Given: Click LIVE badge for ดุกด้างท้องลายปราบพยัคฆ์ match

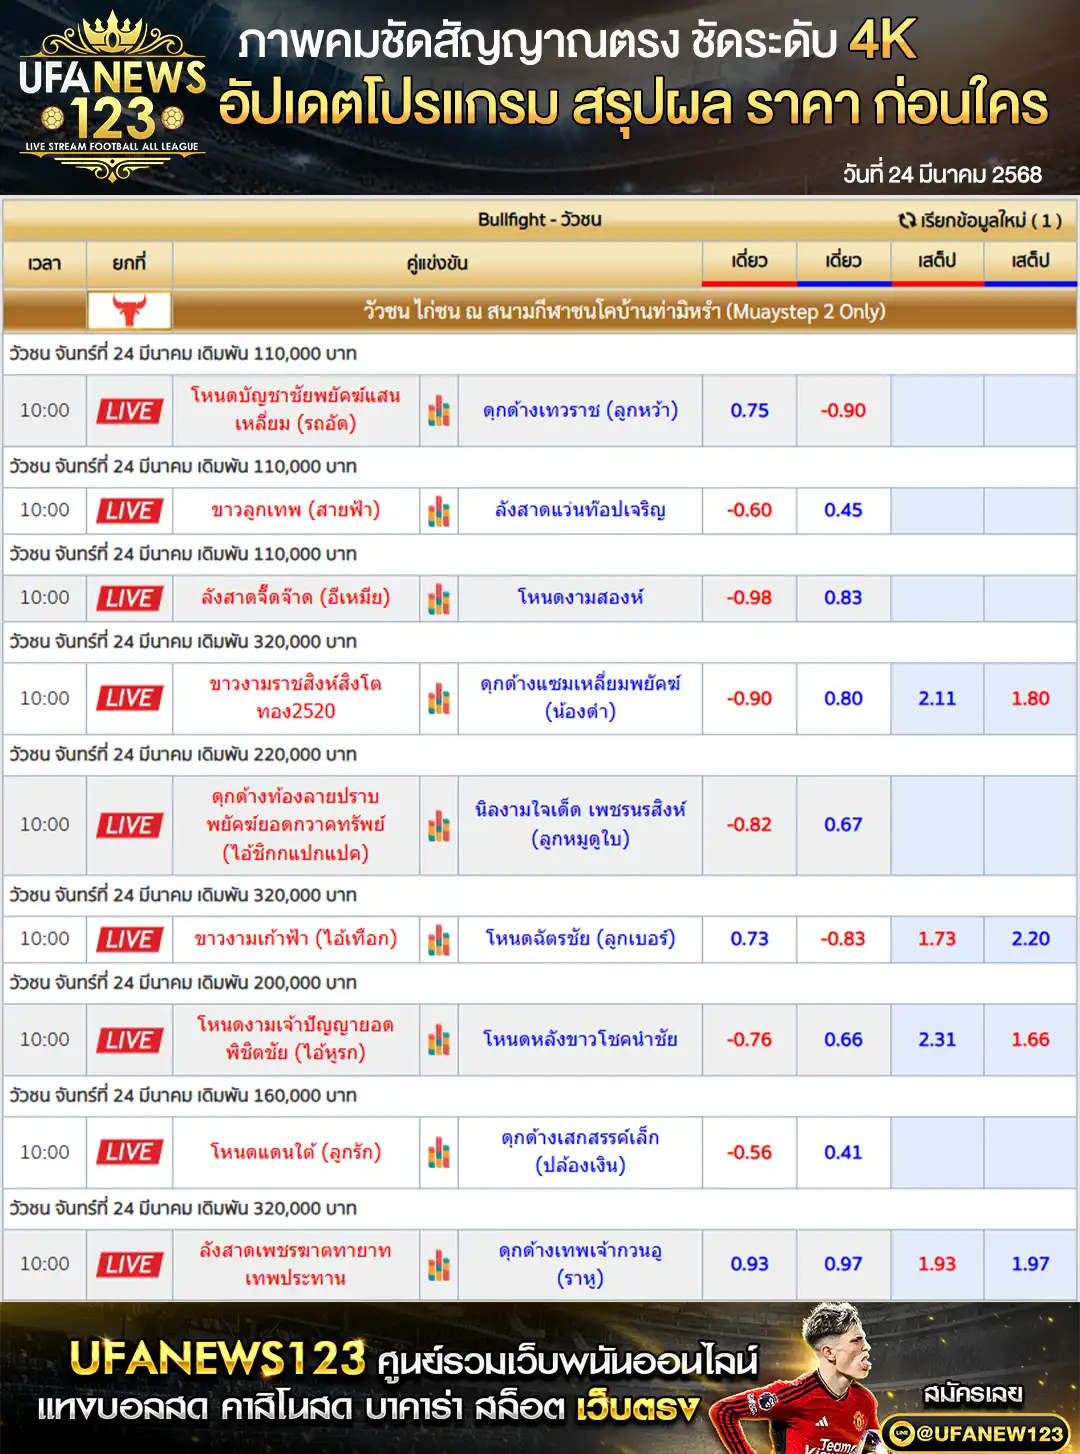Looking at the screenshot, I should click(x=129, y=825).
